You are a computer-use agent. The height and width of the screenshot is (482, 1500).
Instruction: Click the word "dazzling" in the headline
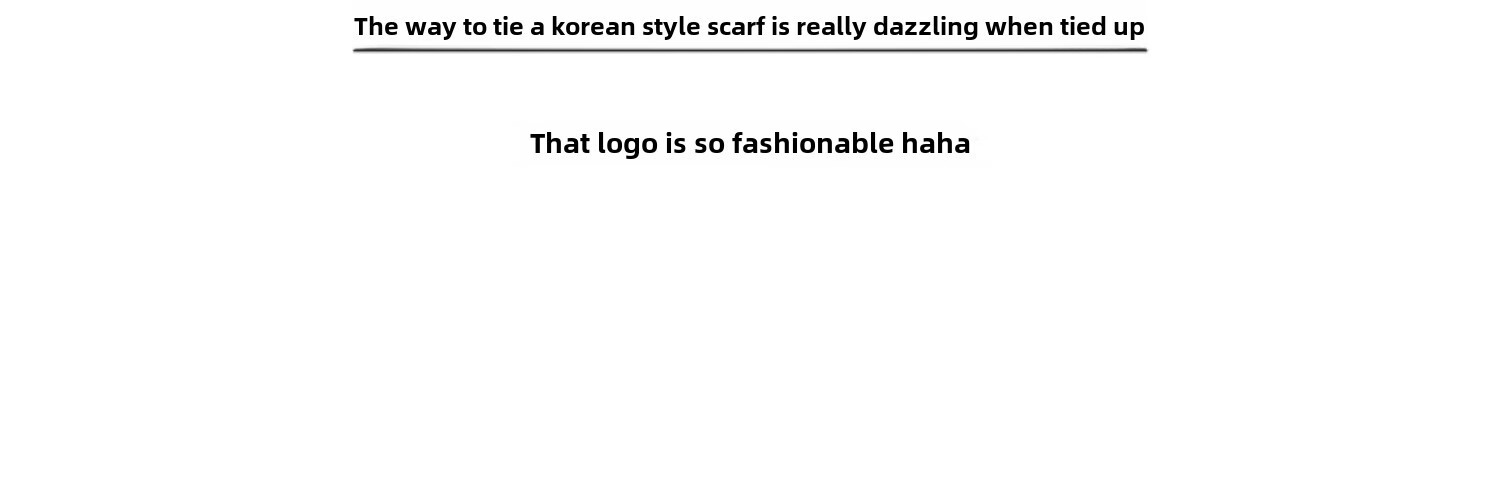(925, 27)
